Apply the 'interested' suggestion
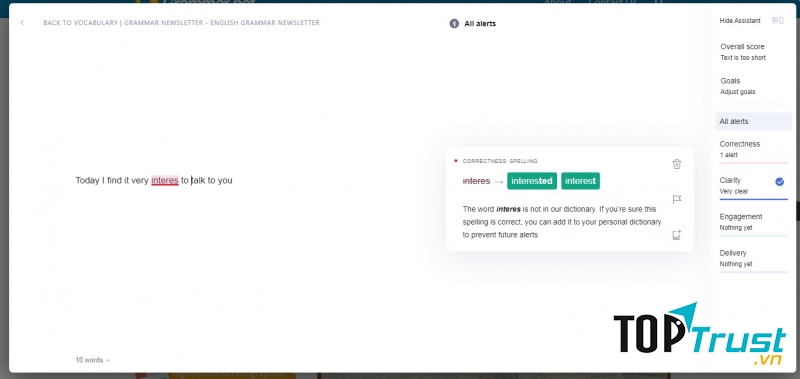This screenshot has width=800, height=379. [x=532, y=181]
